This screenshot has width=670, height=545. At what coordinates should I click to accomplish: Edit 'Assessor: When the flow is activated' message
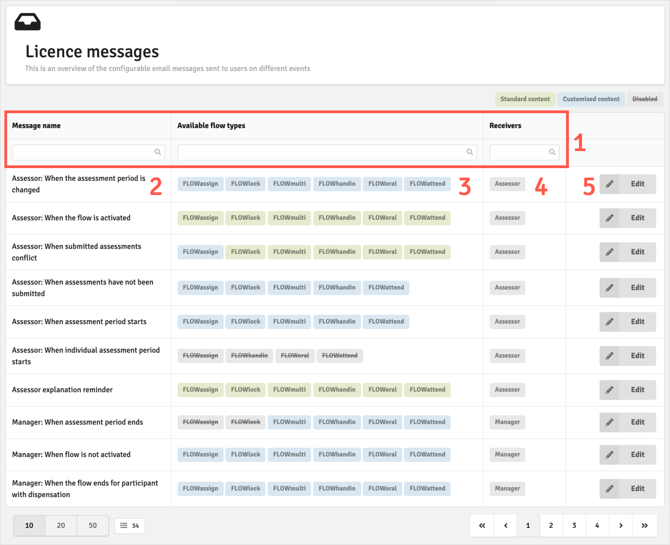coord(628,218)
